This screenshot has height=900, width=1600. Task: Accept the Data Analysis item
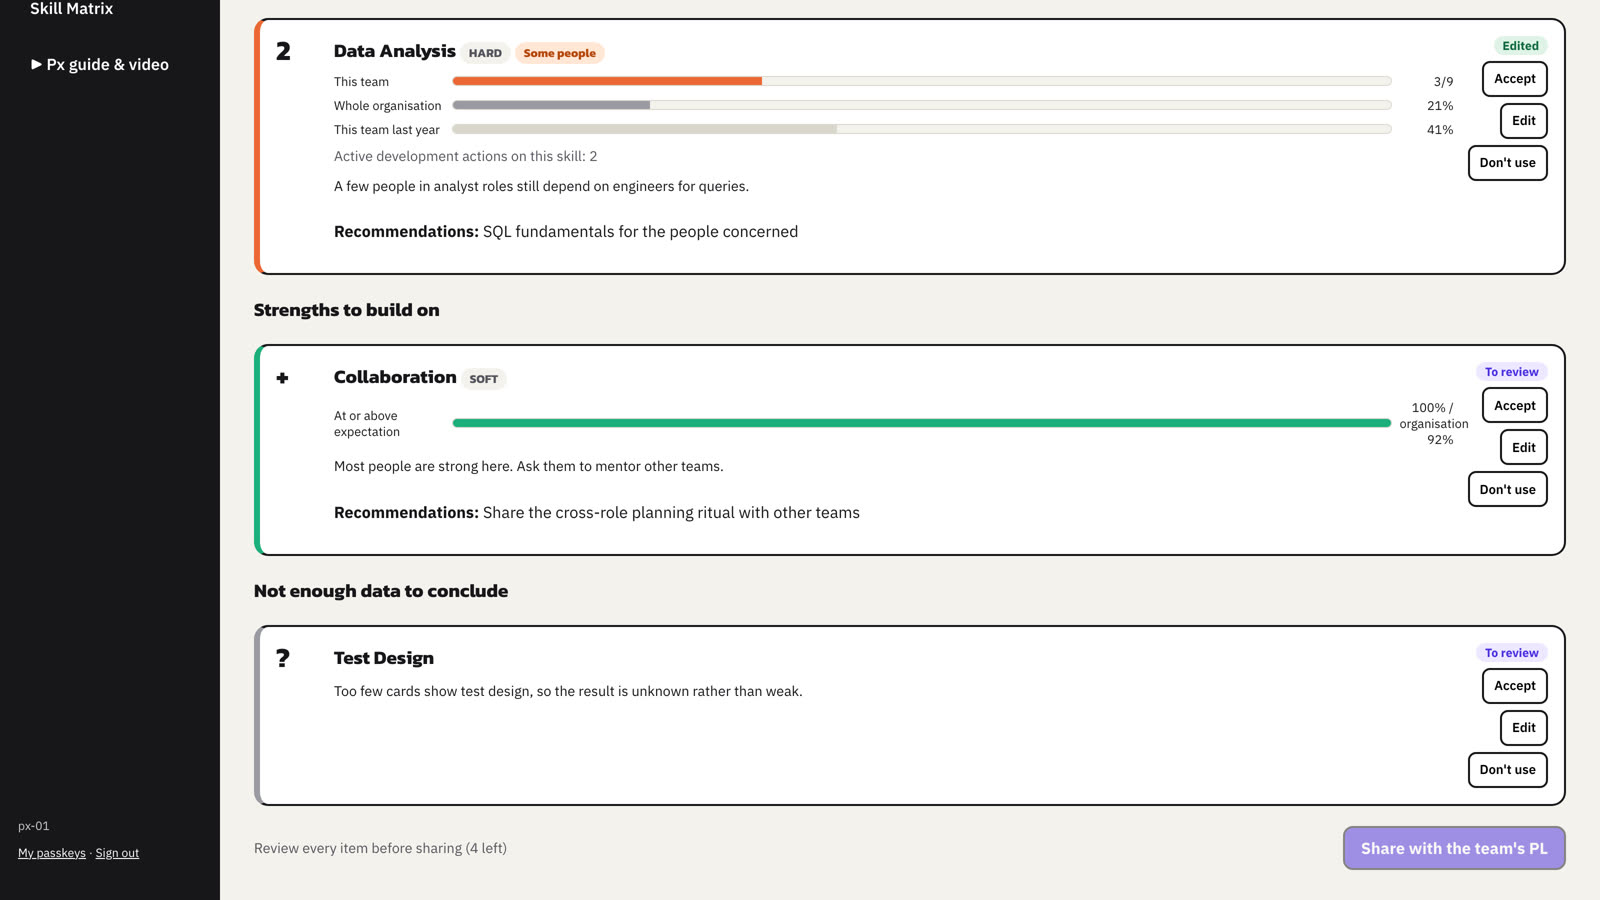pyautogui.click(x=1514, y=79)
